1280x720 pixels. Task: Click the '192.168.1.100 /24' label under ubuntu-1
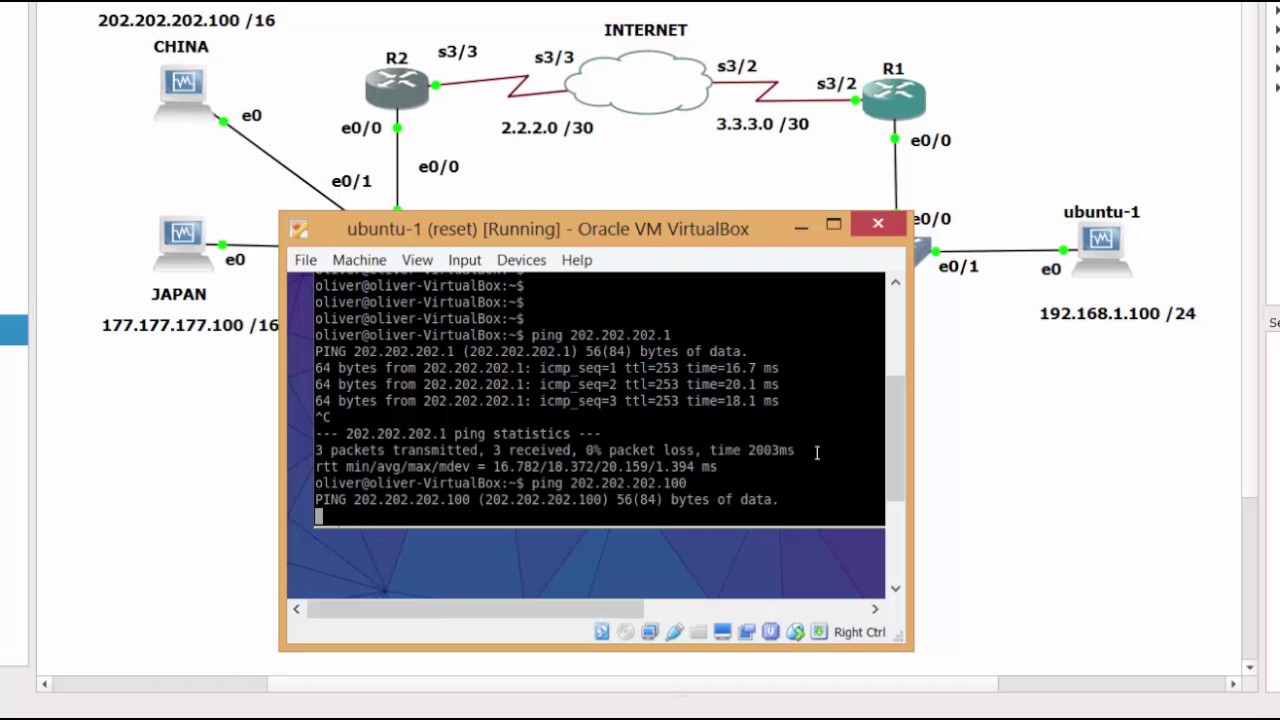1117,313
